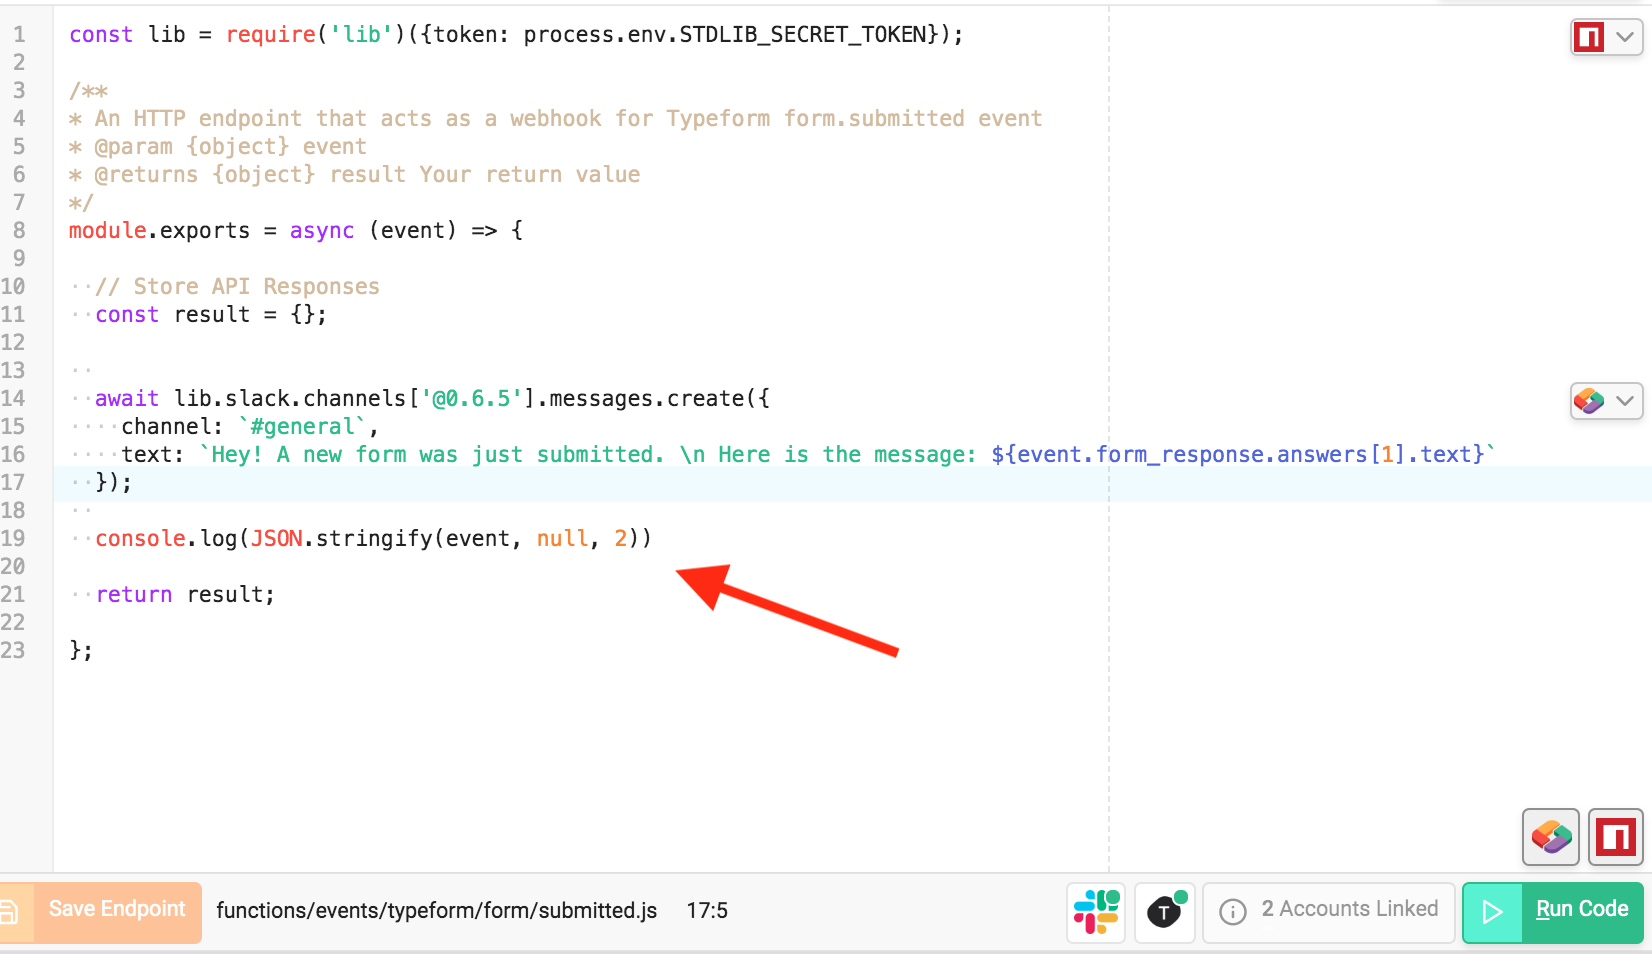This screenshot has width=1652, height=968.
Task: Click 'return result;' on line 21
Action: (x=185, y=594)
